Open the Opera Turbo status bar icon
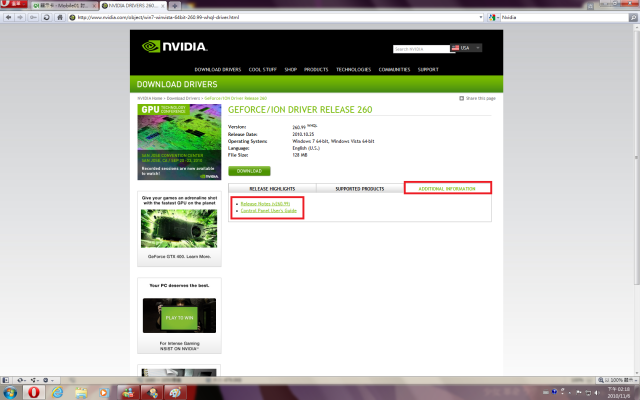The width and height of the screenshot is (640, 400). tap(45, 380)
